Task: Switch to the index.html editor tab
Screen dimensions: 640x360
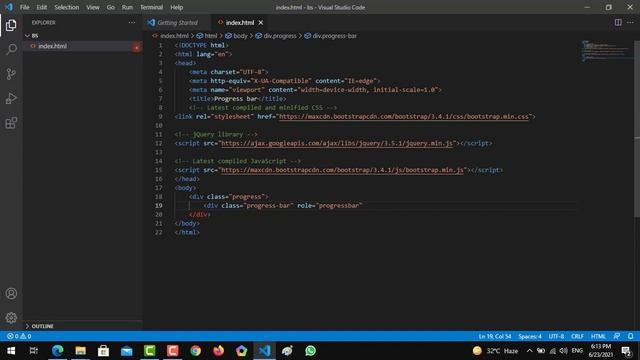Action: [x=240, y=22]
